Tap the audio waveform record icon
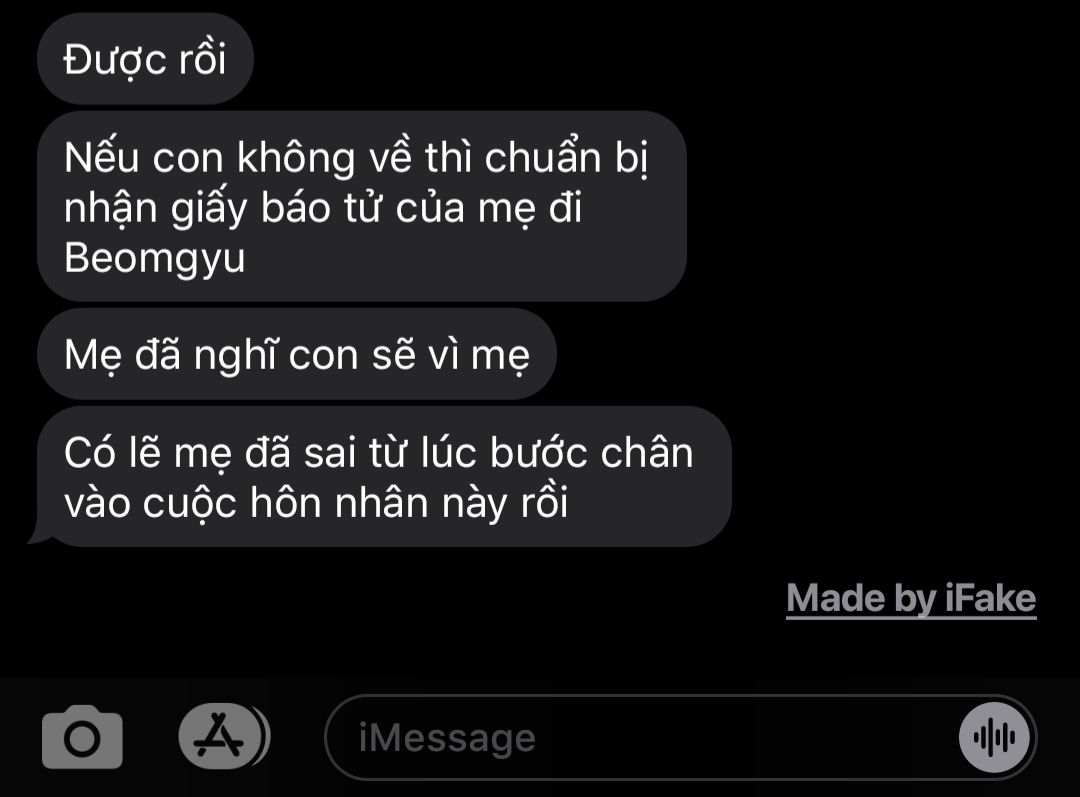Viewport: 1080px width, 797px height. pyautogui.click(x=994, y=738)
